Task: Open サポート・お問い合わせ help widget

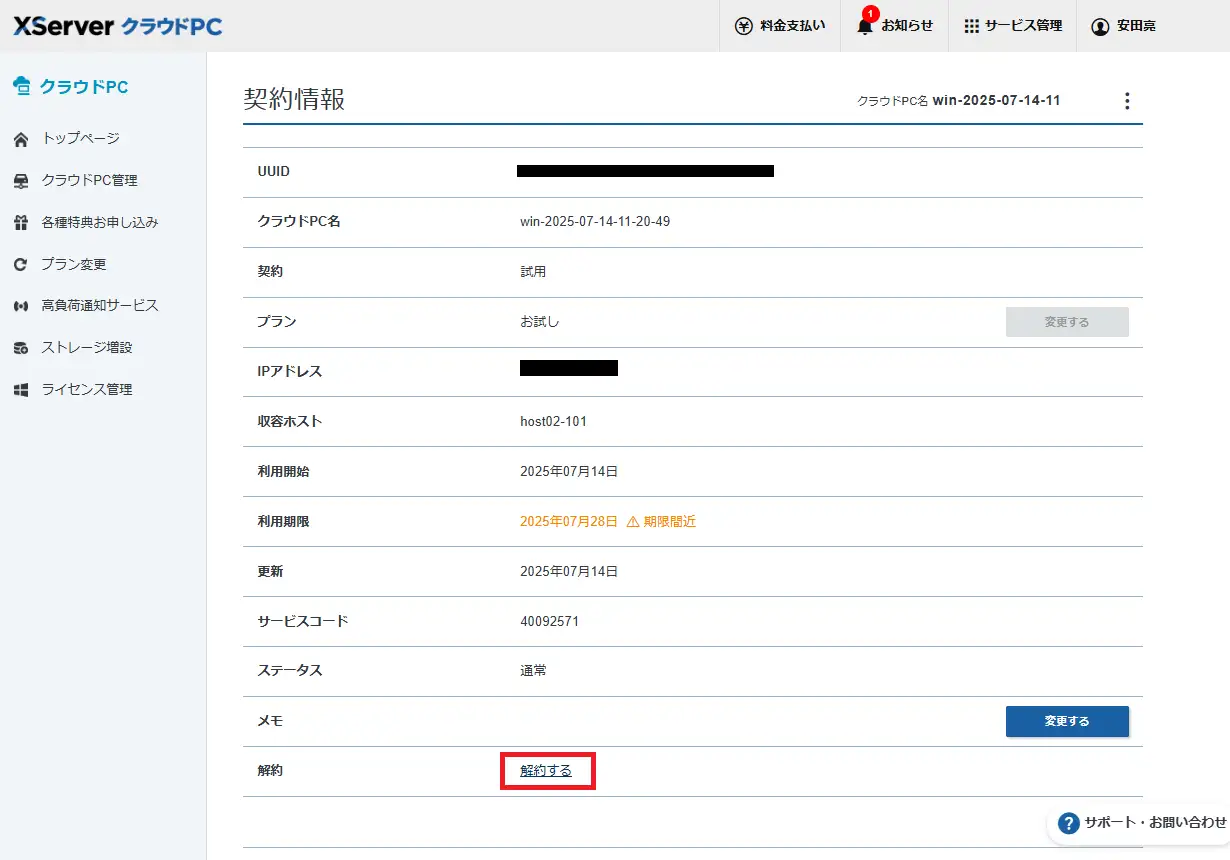Action: pos(1142,823)
